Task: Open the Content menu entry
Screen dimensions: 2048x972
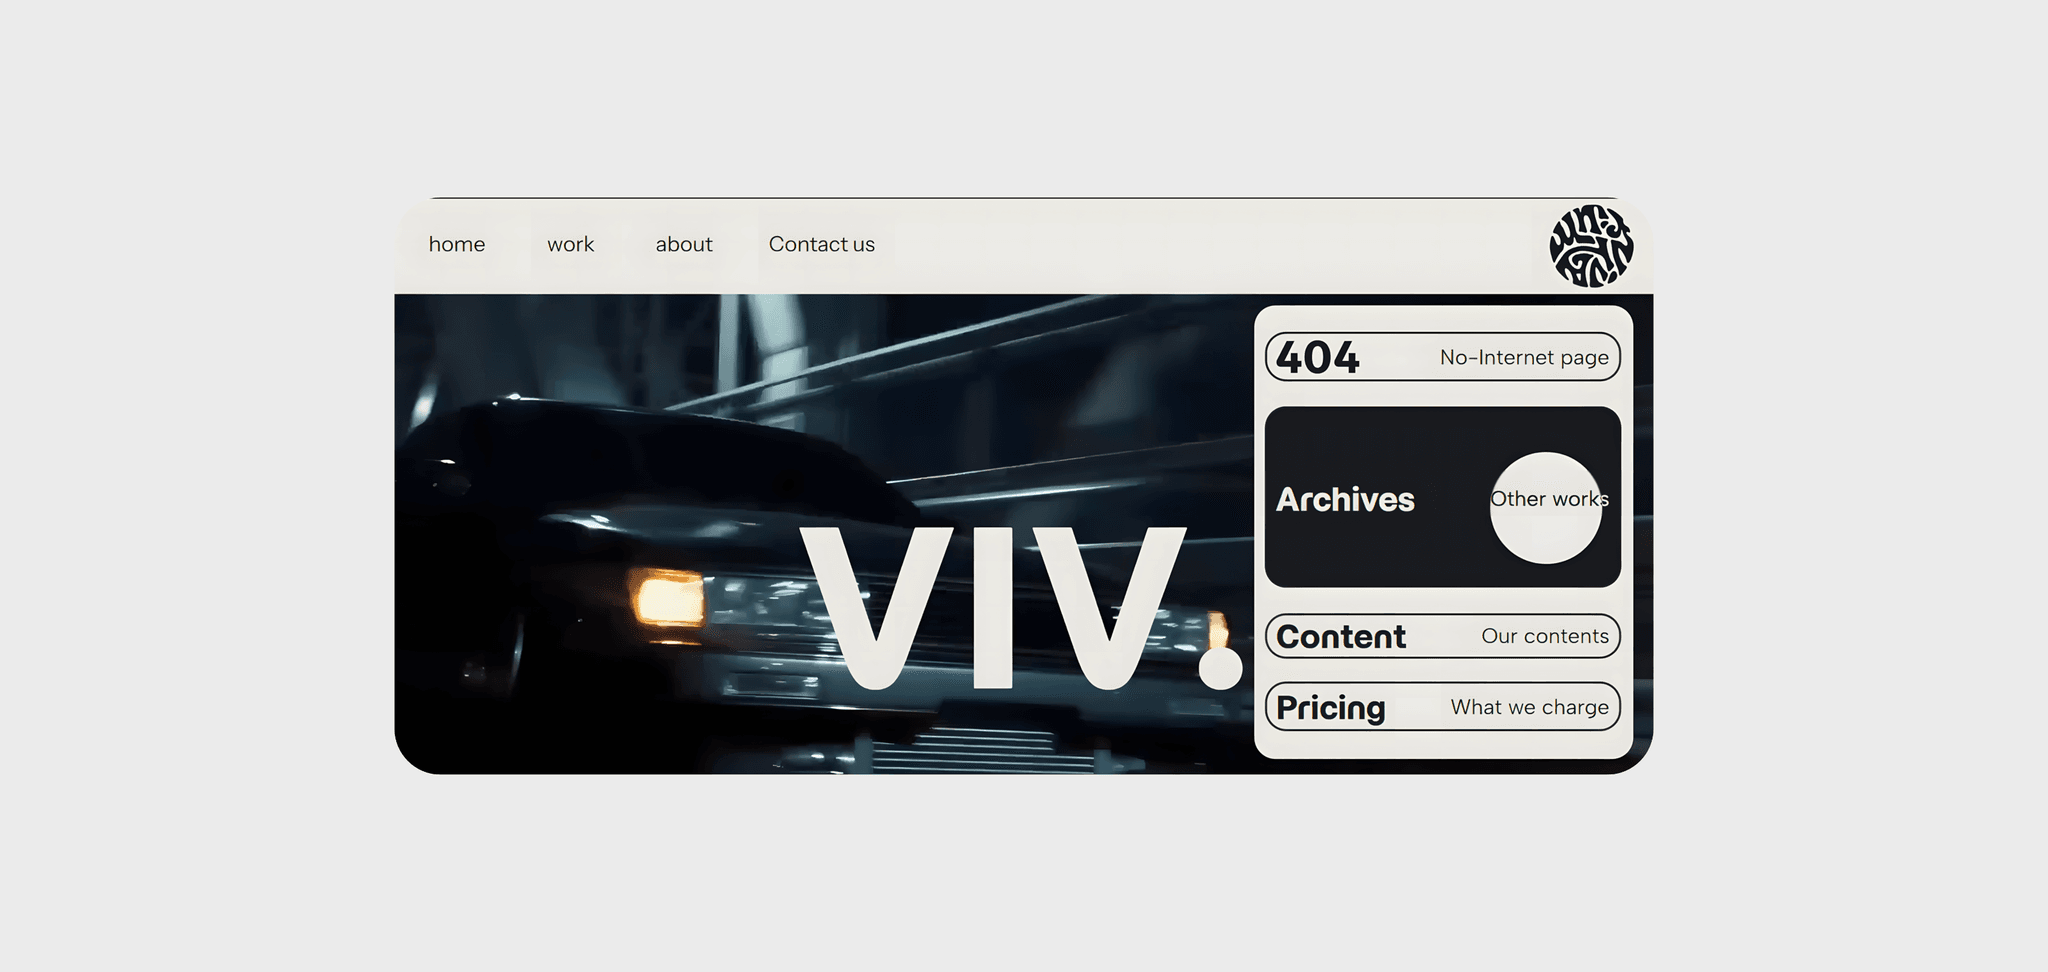Action: coord(1443,636)
